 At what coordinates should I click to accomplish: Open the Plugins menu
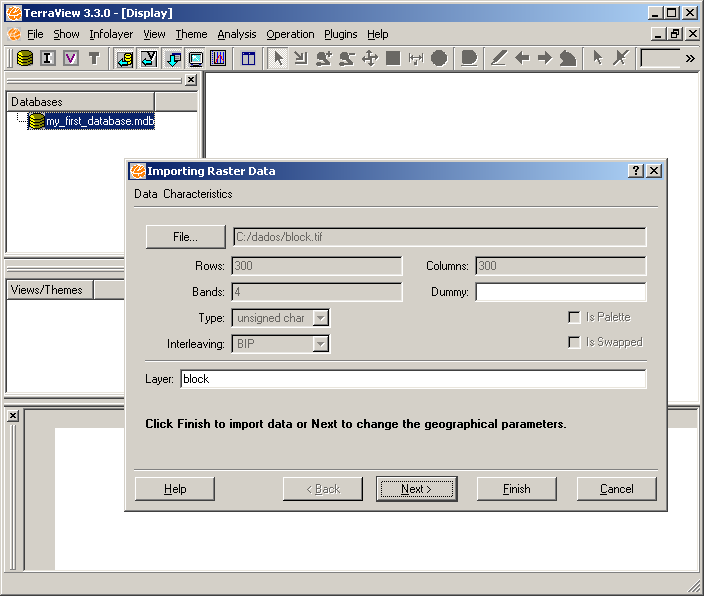340,34
